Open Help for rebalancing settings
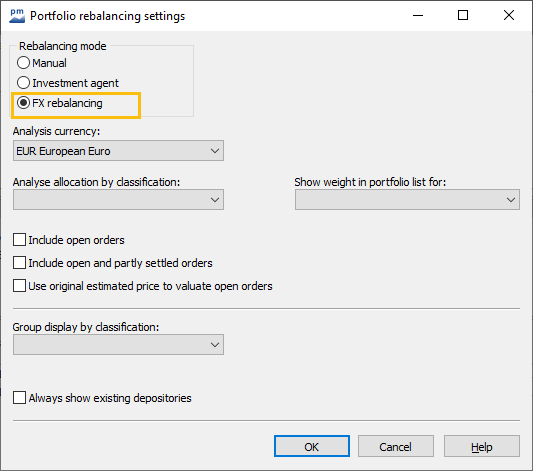Viewport: 533px width, 471px height. 482,446
